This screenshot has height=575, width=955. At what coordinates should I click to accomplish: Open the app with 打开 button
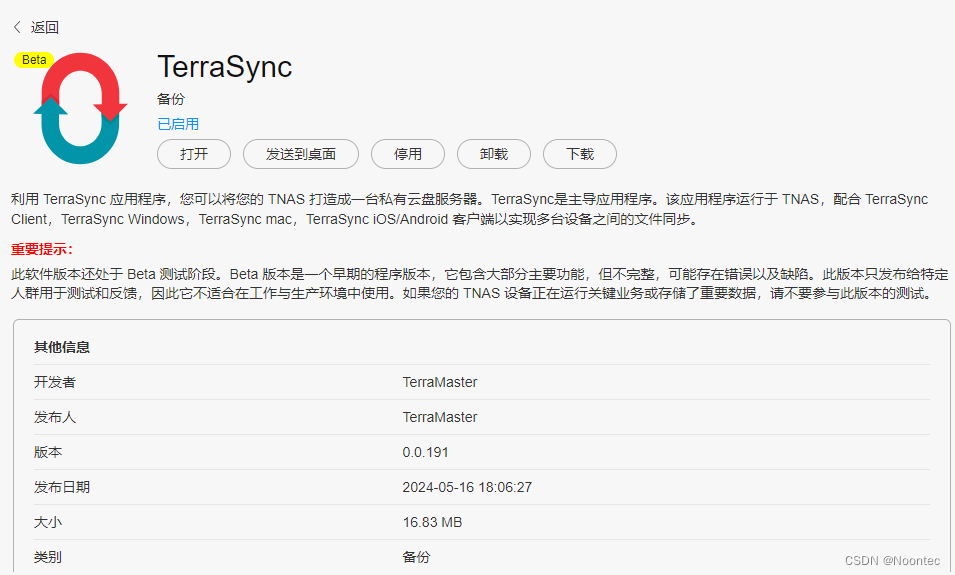pyautogui.click(x=194, y=154)
